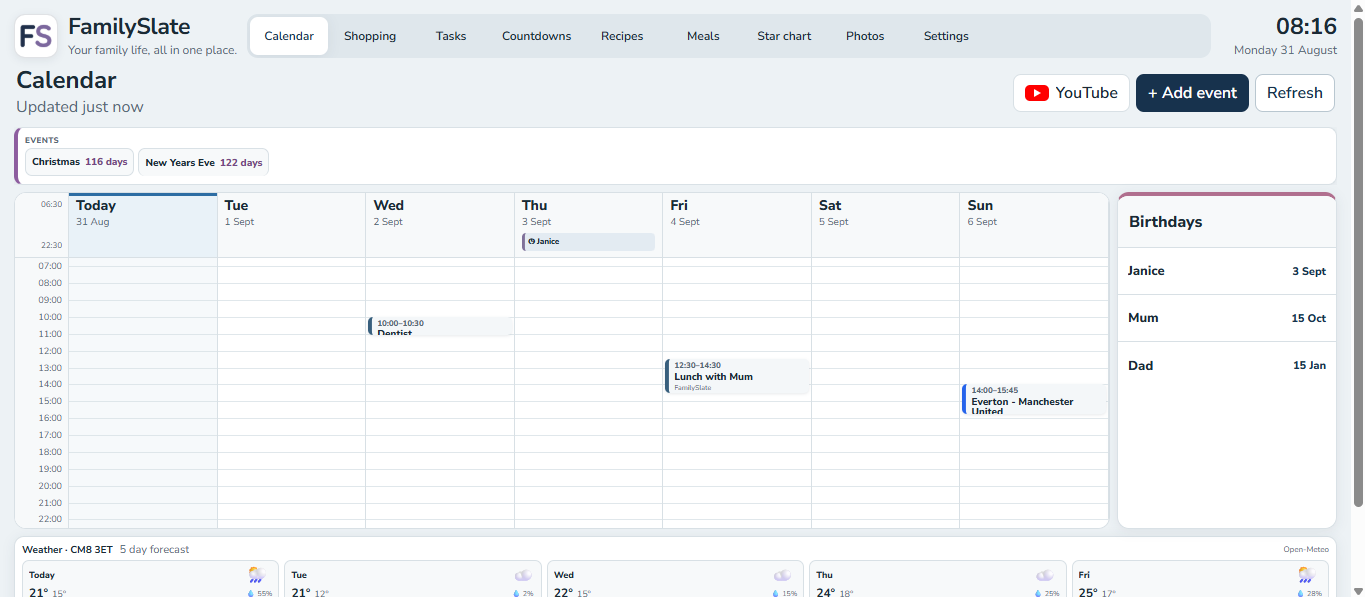This screenshot has width=1365, height=597.
Task: Click the Weather CM8 3ET label
Action: (68, 550)
